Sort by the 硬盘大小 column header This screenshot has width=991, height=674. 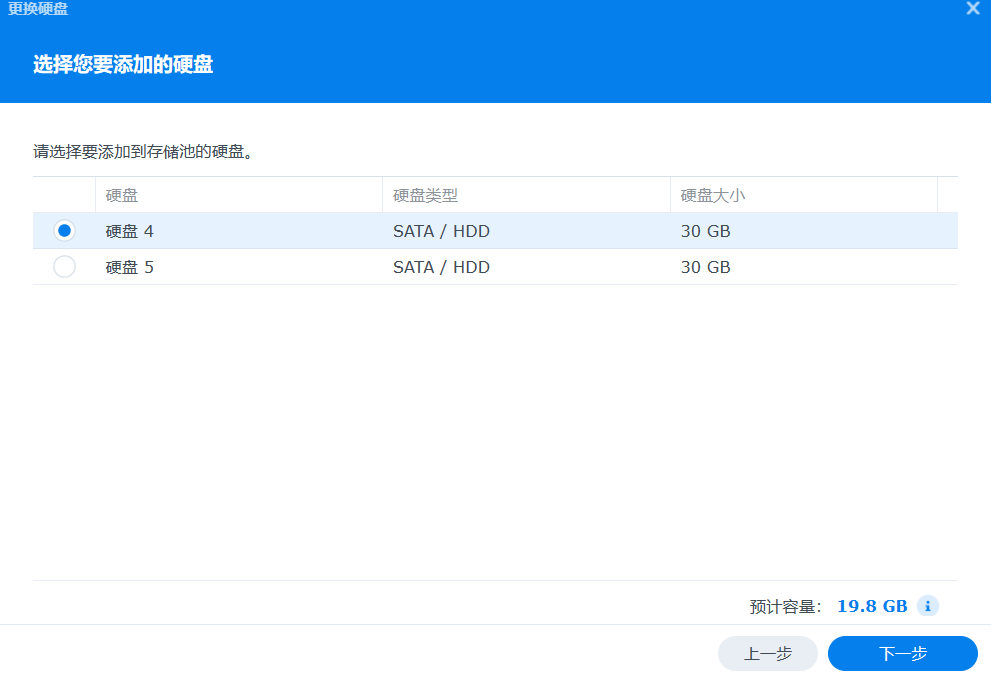(803, 195)
